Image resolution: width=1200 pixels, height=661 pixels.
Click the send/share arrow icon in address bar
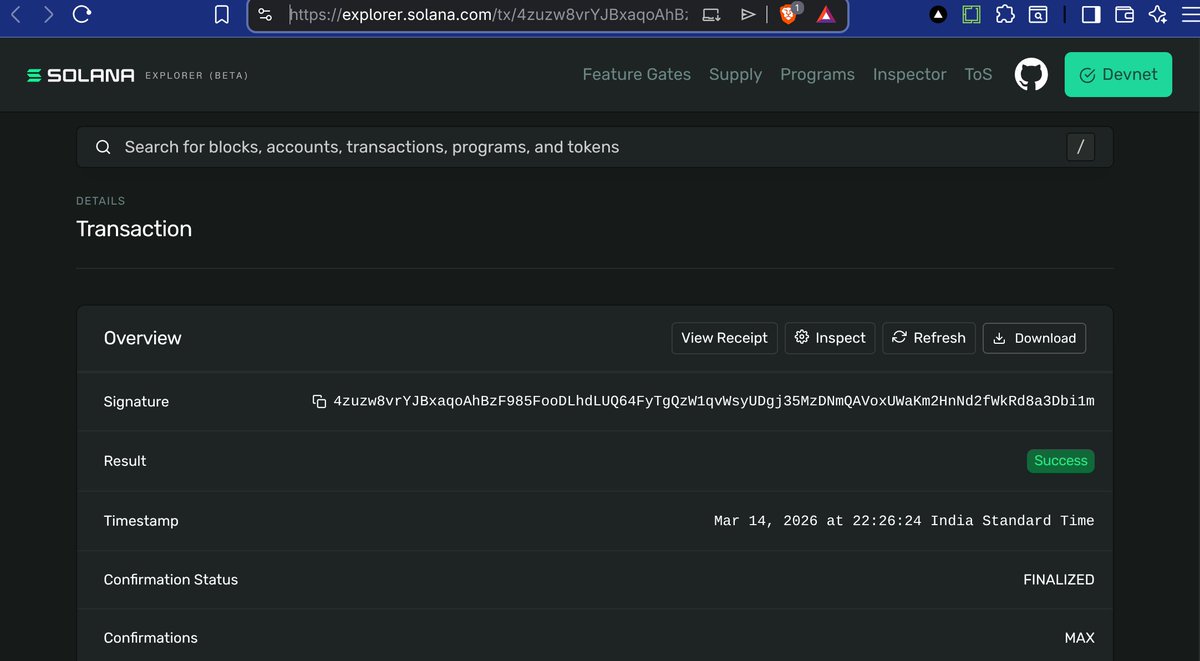coord(748,15)
